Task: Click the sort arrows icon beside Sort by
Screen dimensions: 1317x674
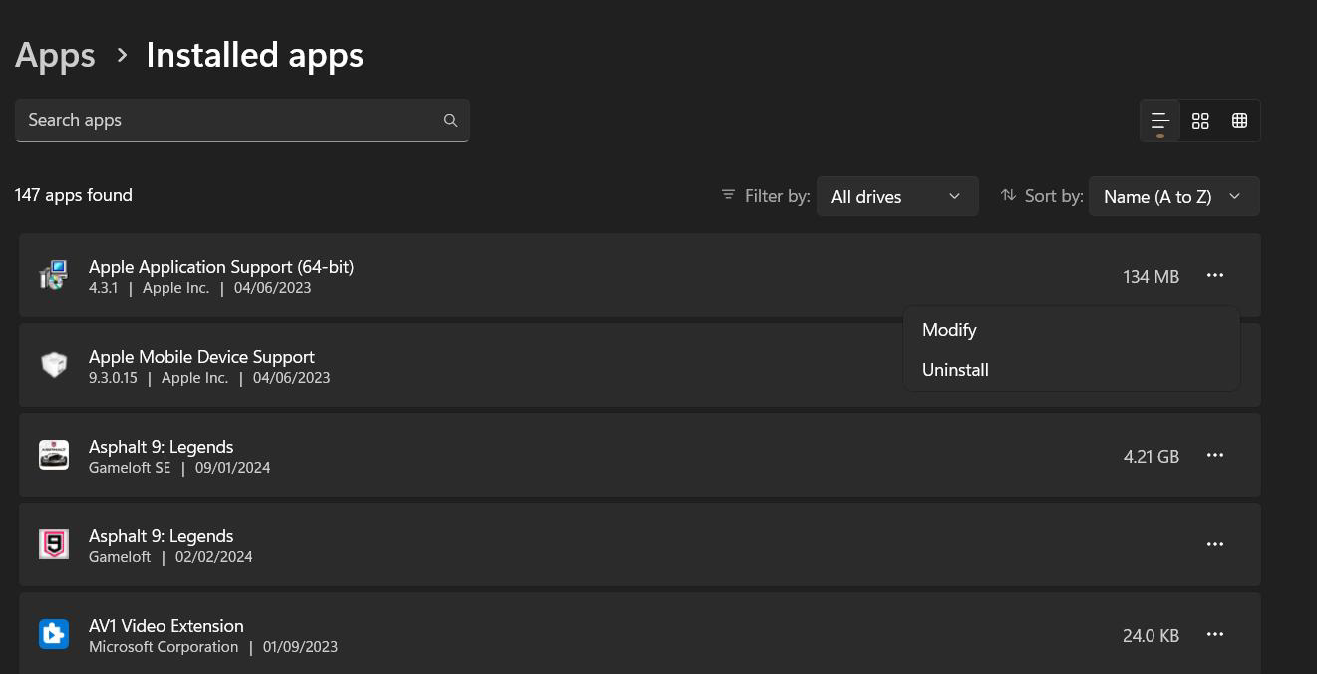Action: [1008, 195]
